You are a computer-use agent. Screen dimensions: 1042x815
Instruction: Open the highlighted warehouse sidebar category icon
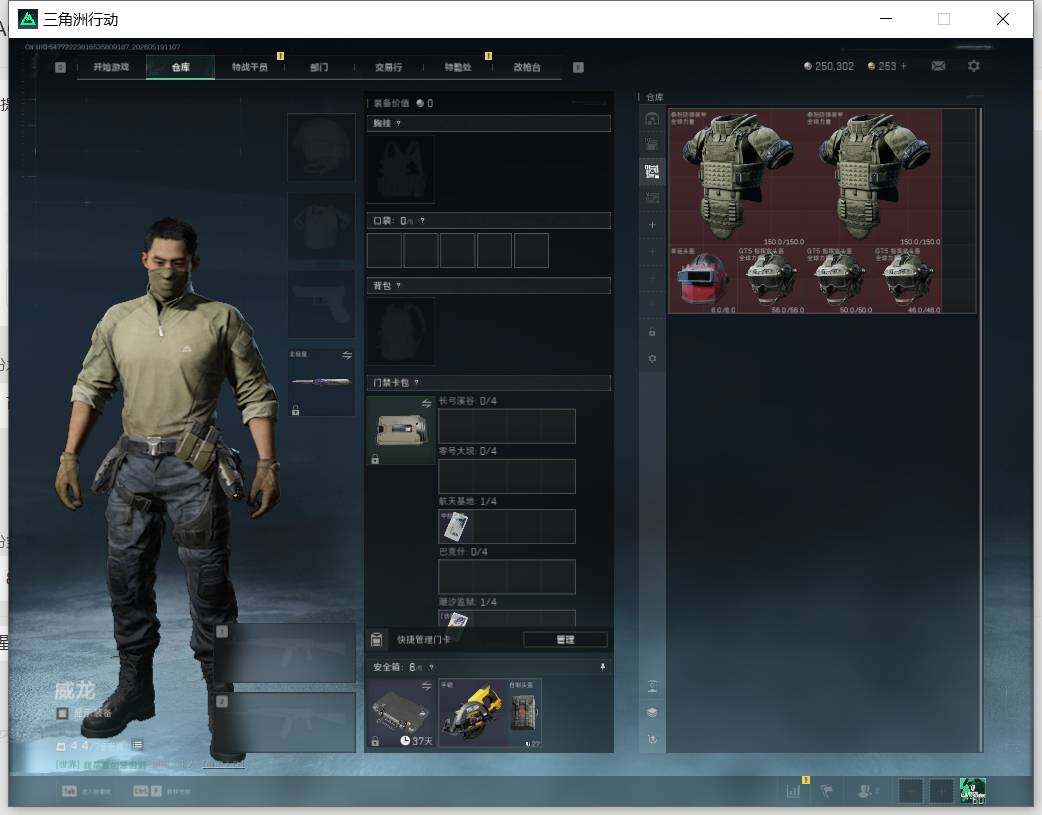click(652, 172)
